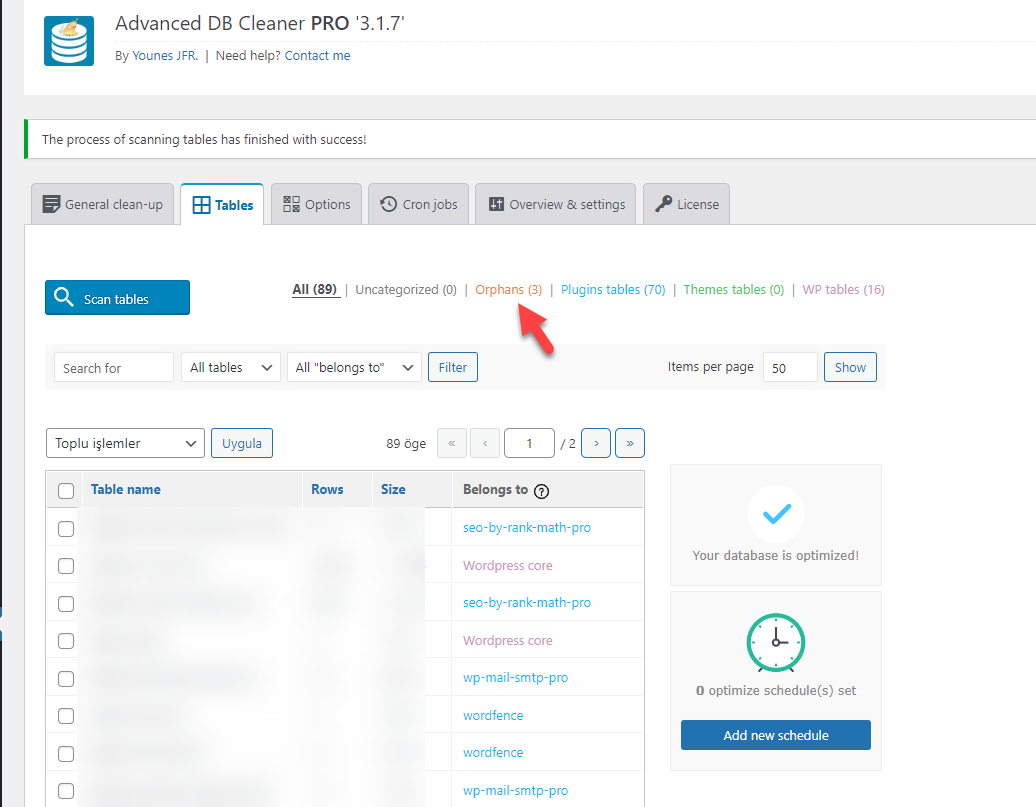
Task: Click the Belongs to help question icon
Action: tap(541, 491)
